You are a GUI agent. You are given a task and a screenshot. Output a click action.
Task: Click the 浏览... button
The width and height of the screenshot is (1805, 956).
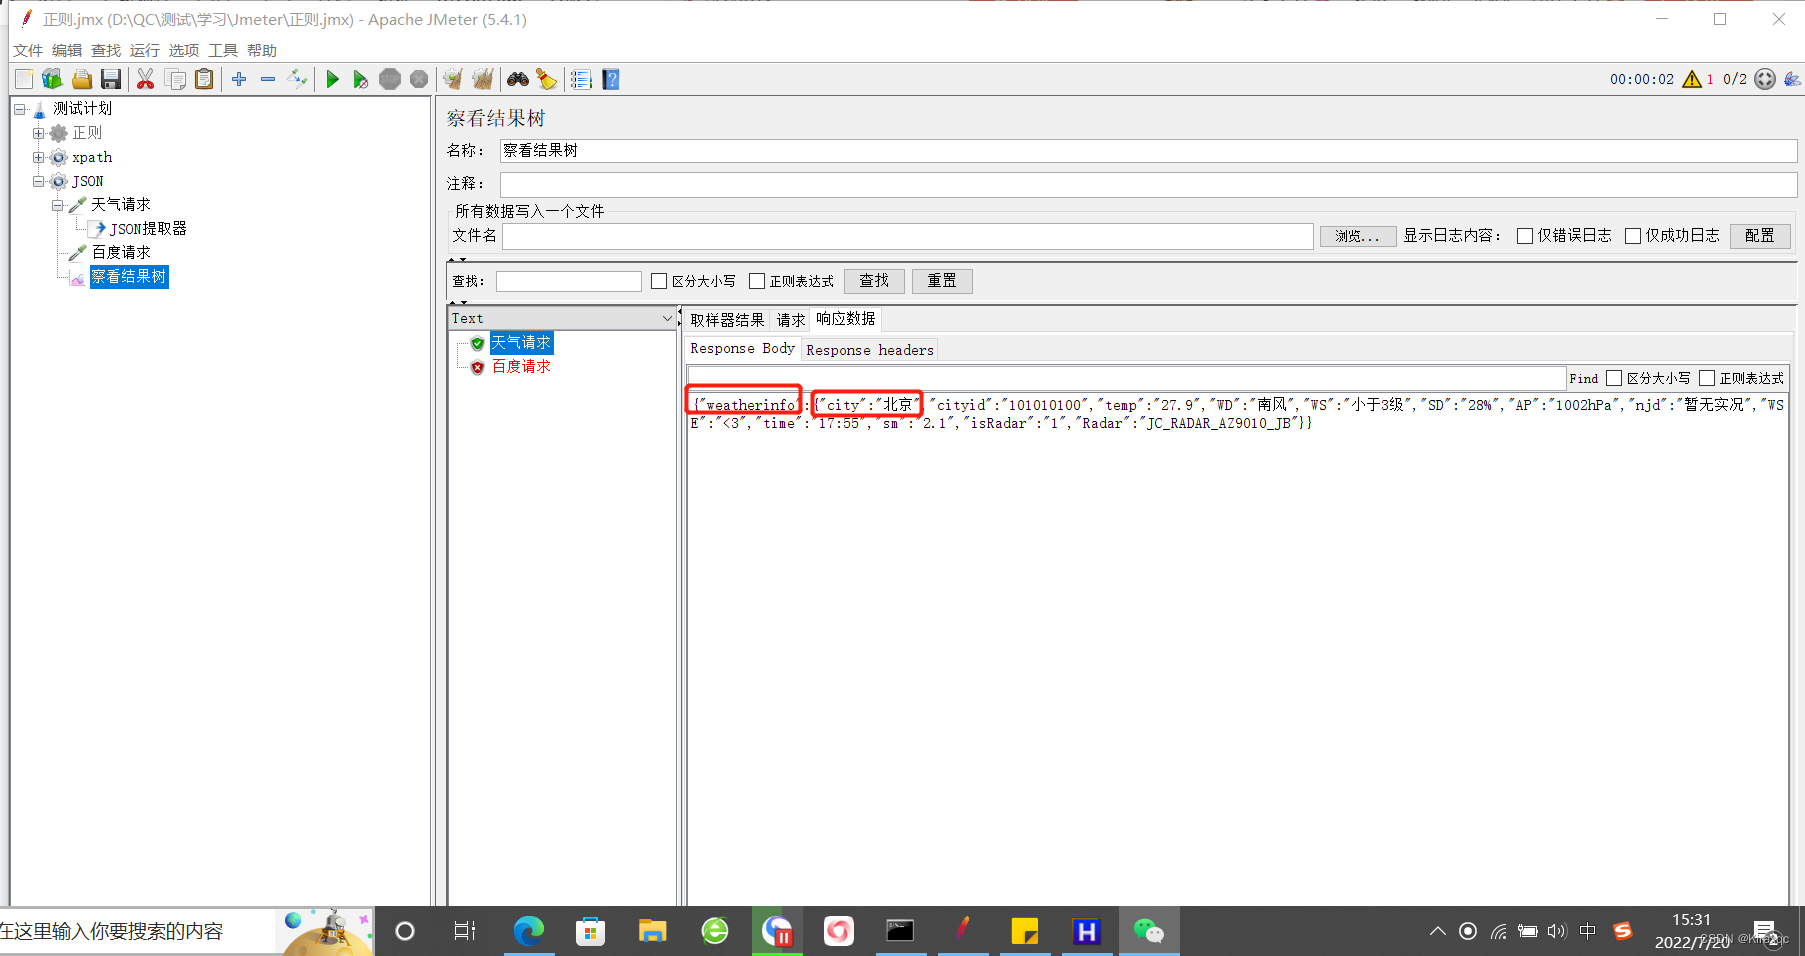[x=1358, y=236]
